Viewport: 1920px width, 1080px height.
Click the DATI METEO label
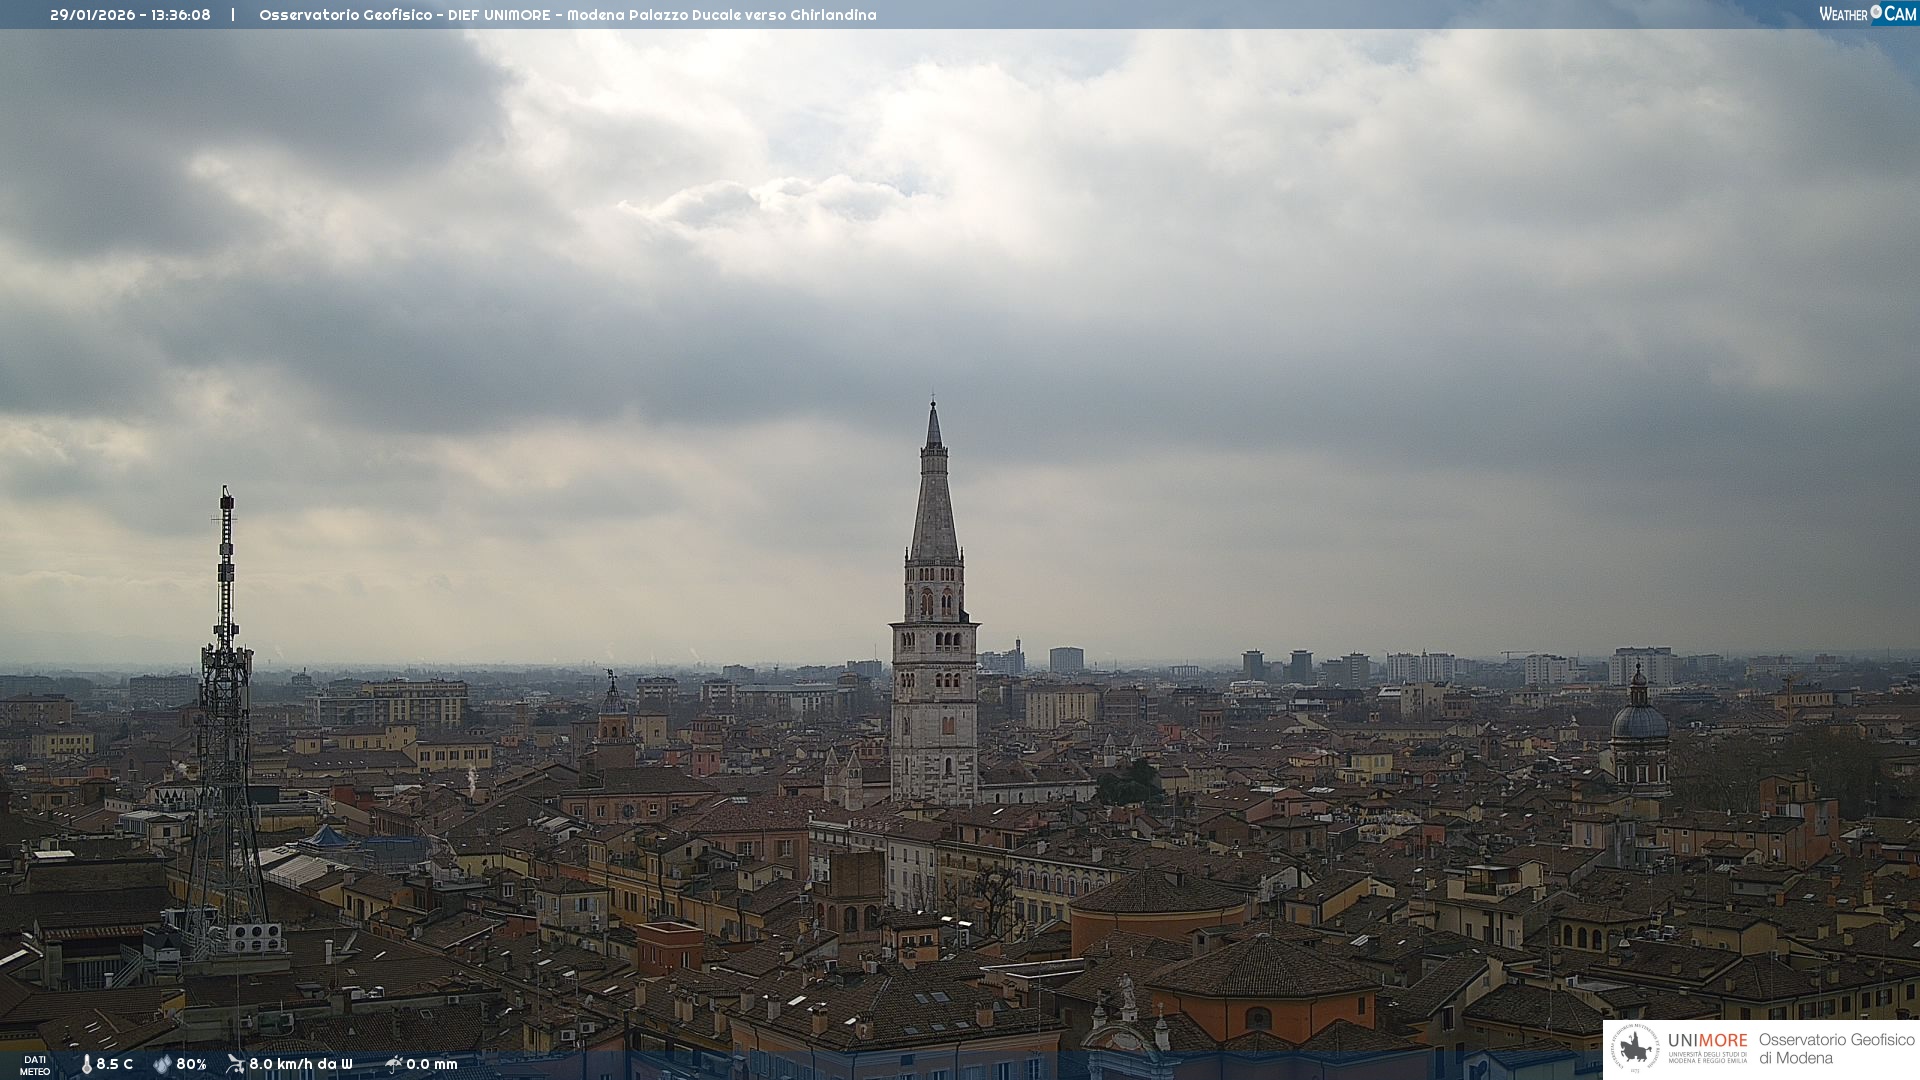[35, 1065]
